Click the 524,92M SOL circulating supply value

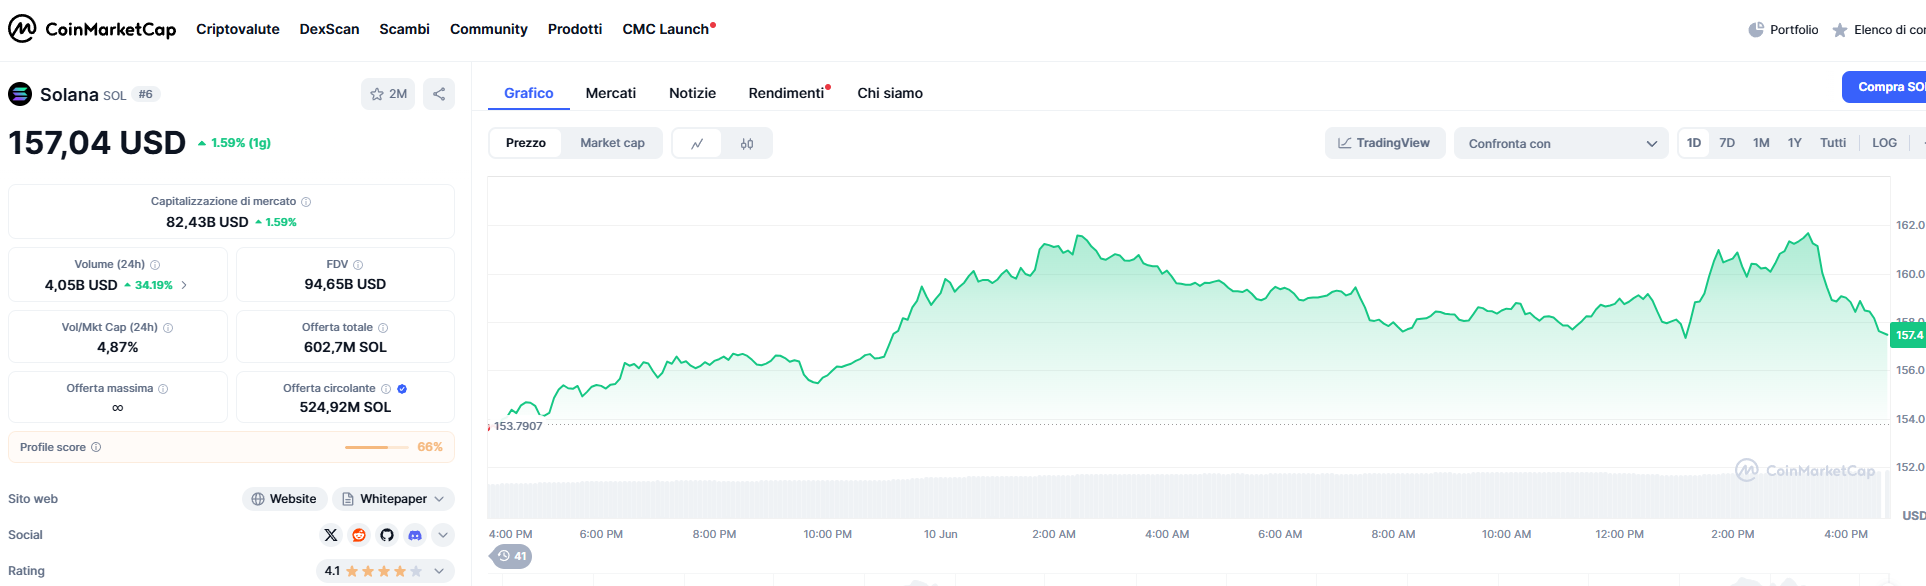(345, 407)
